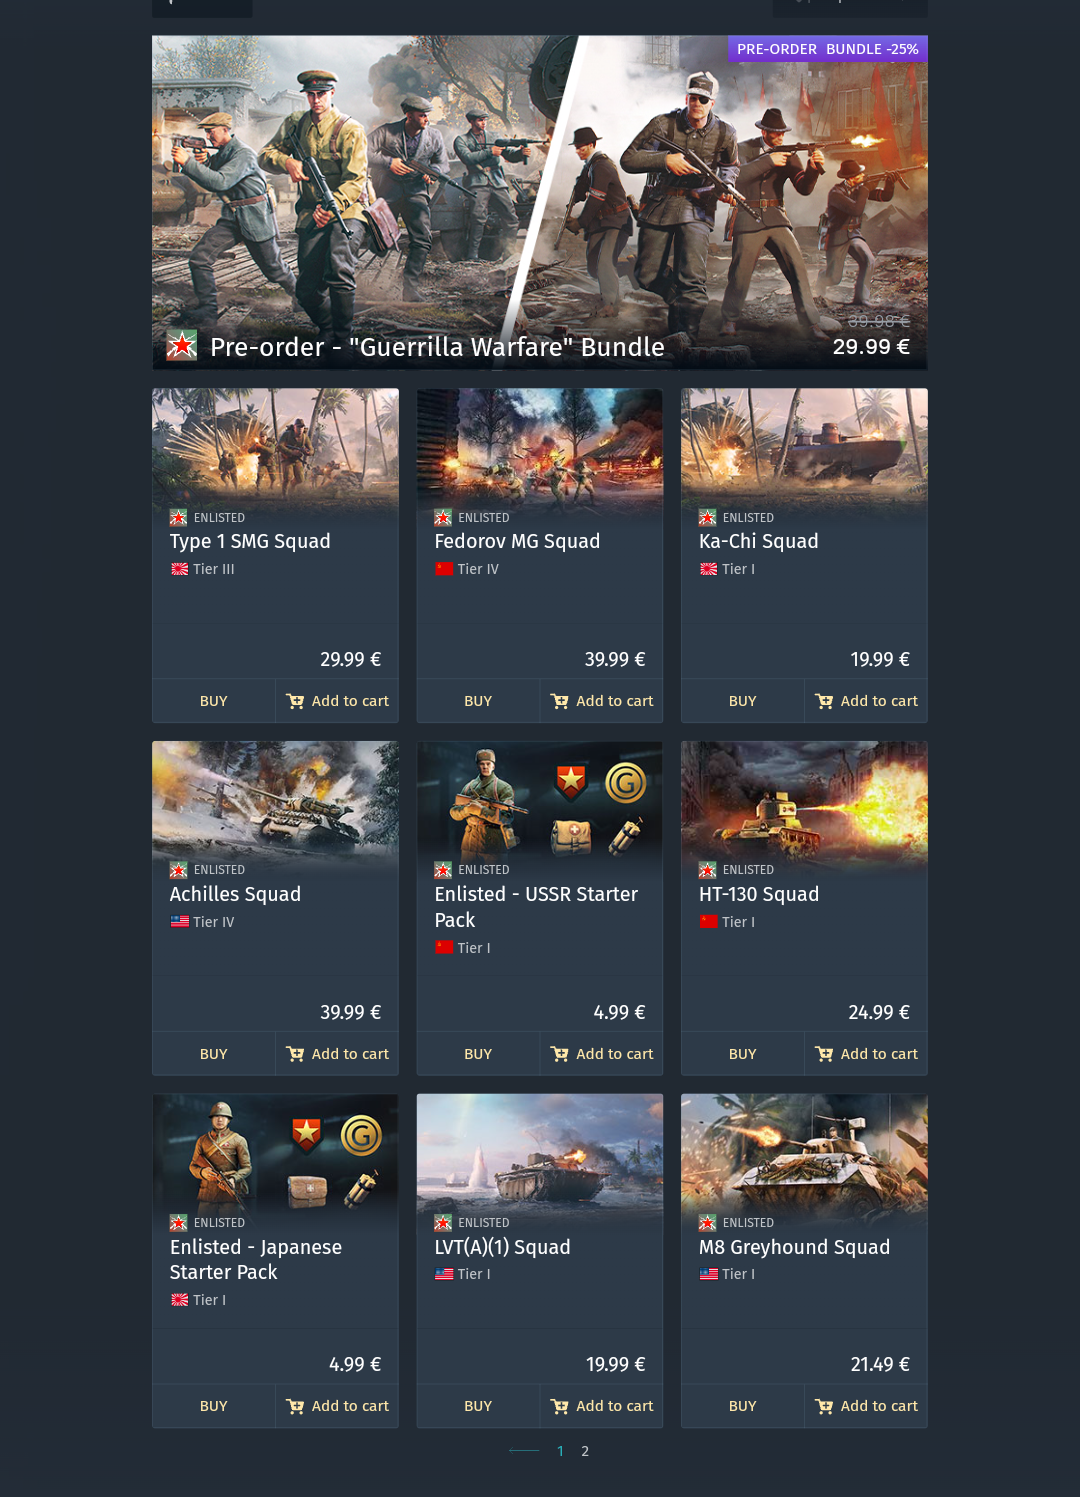The width and height of the screenshot is (1080, 1497).
Task: Click the Enlisted star logo on Guerrilla Warfare banner
Action: (182, 346)
